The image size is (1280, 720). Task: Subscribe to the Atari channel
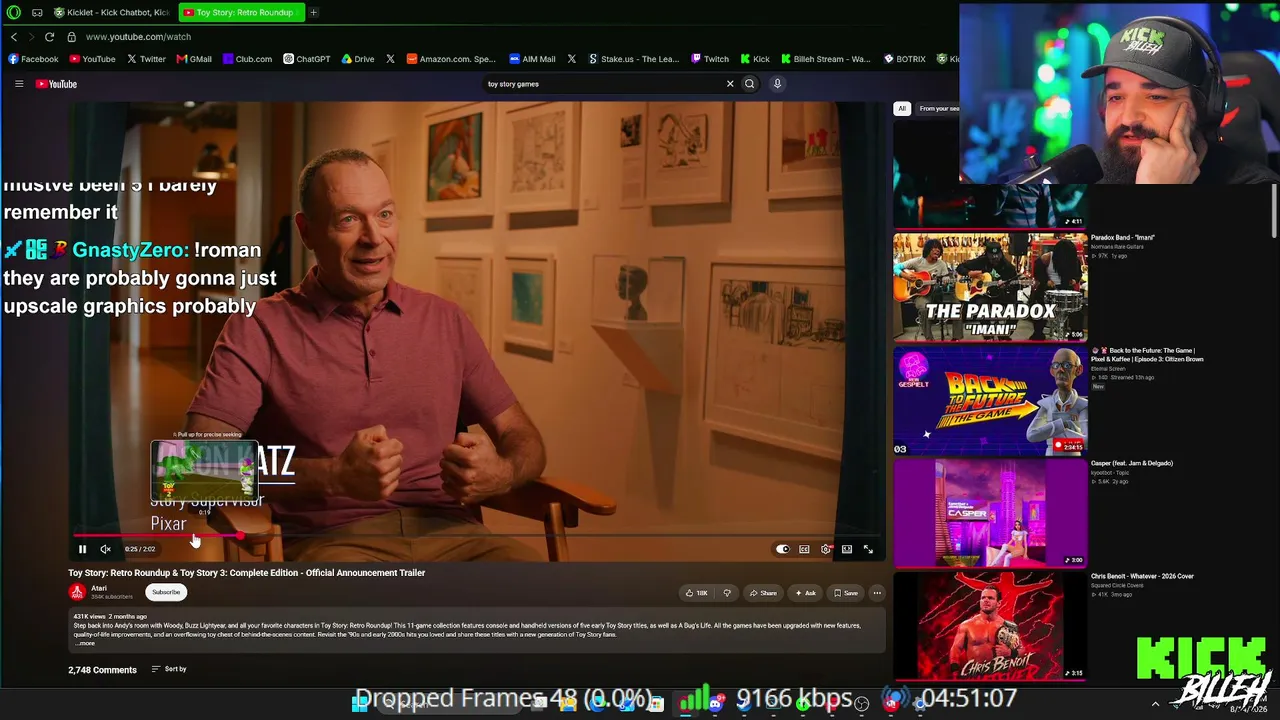pyautogui.click(x=166, y=592)
